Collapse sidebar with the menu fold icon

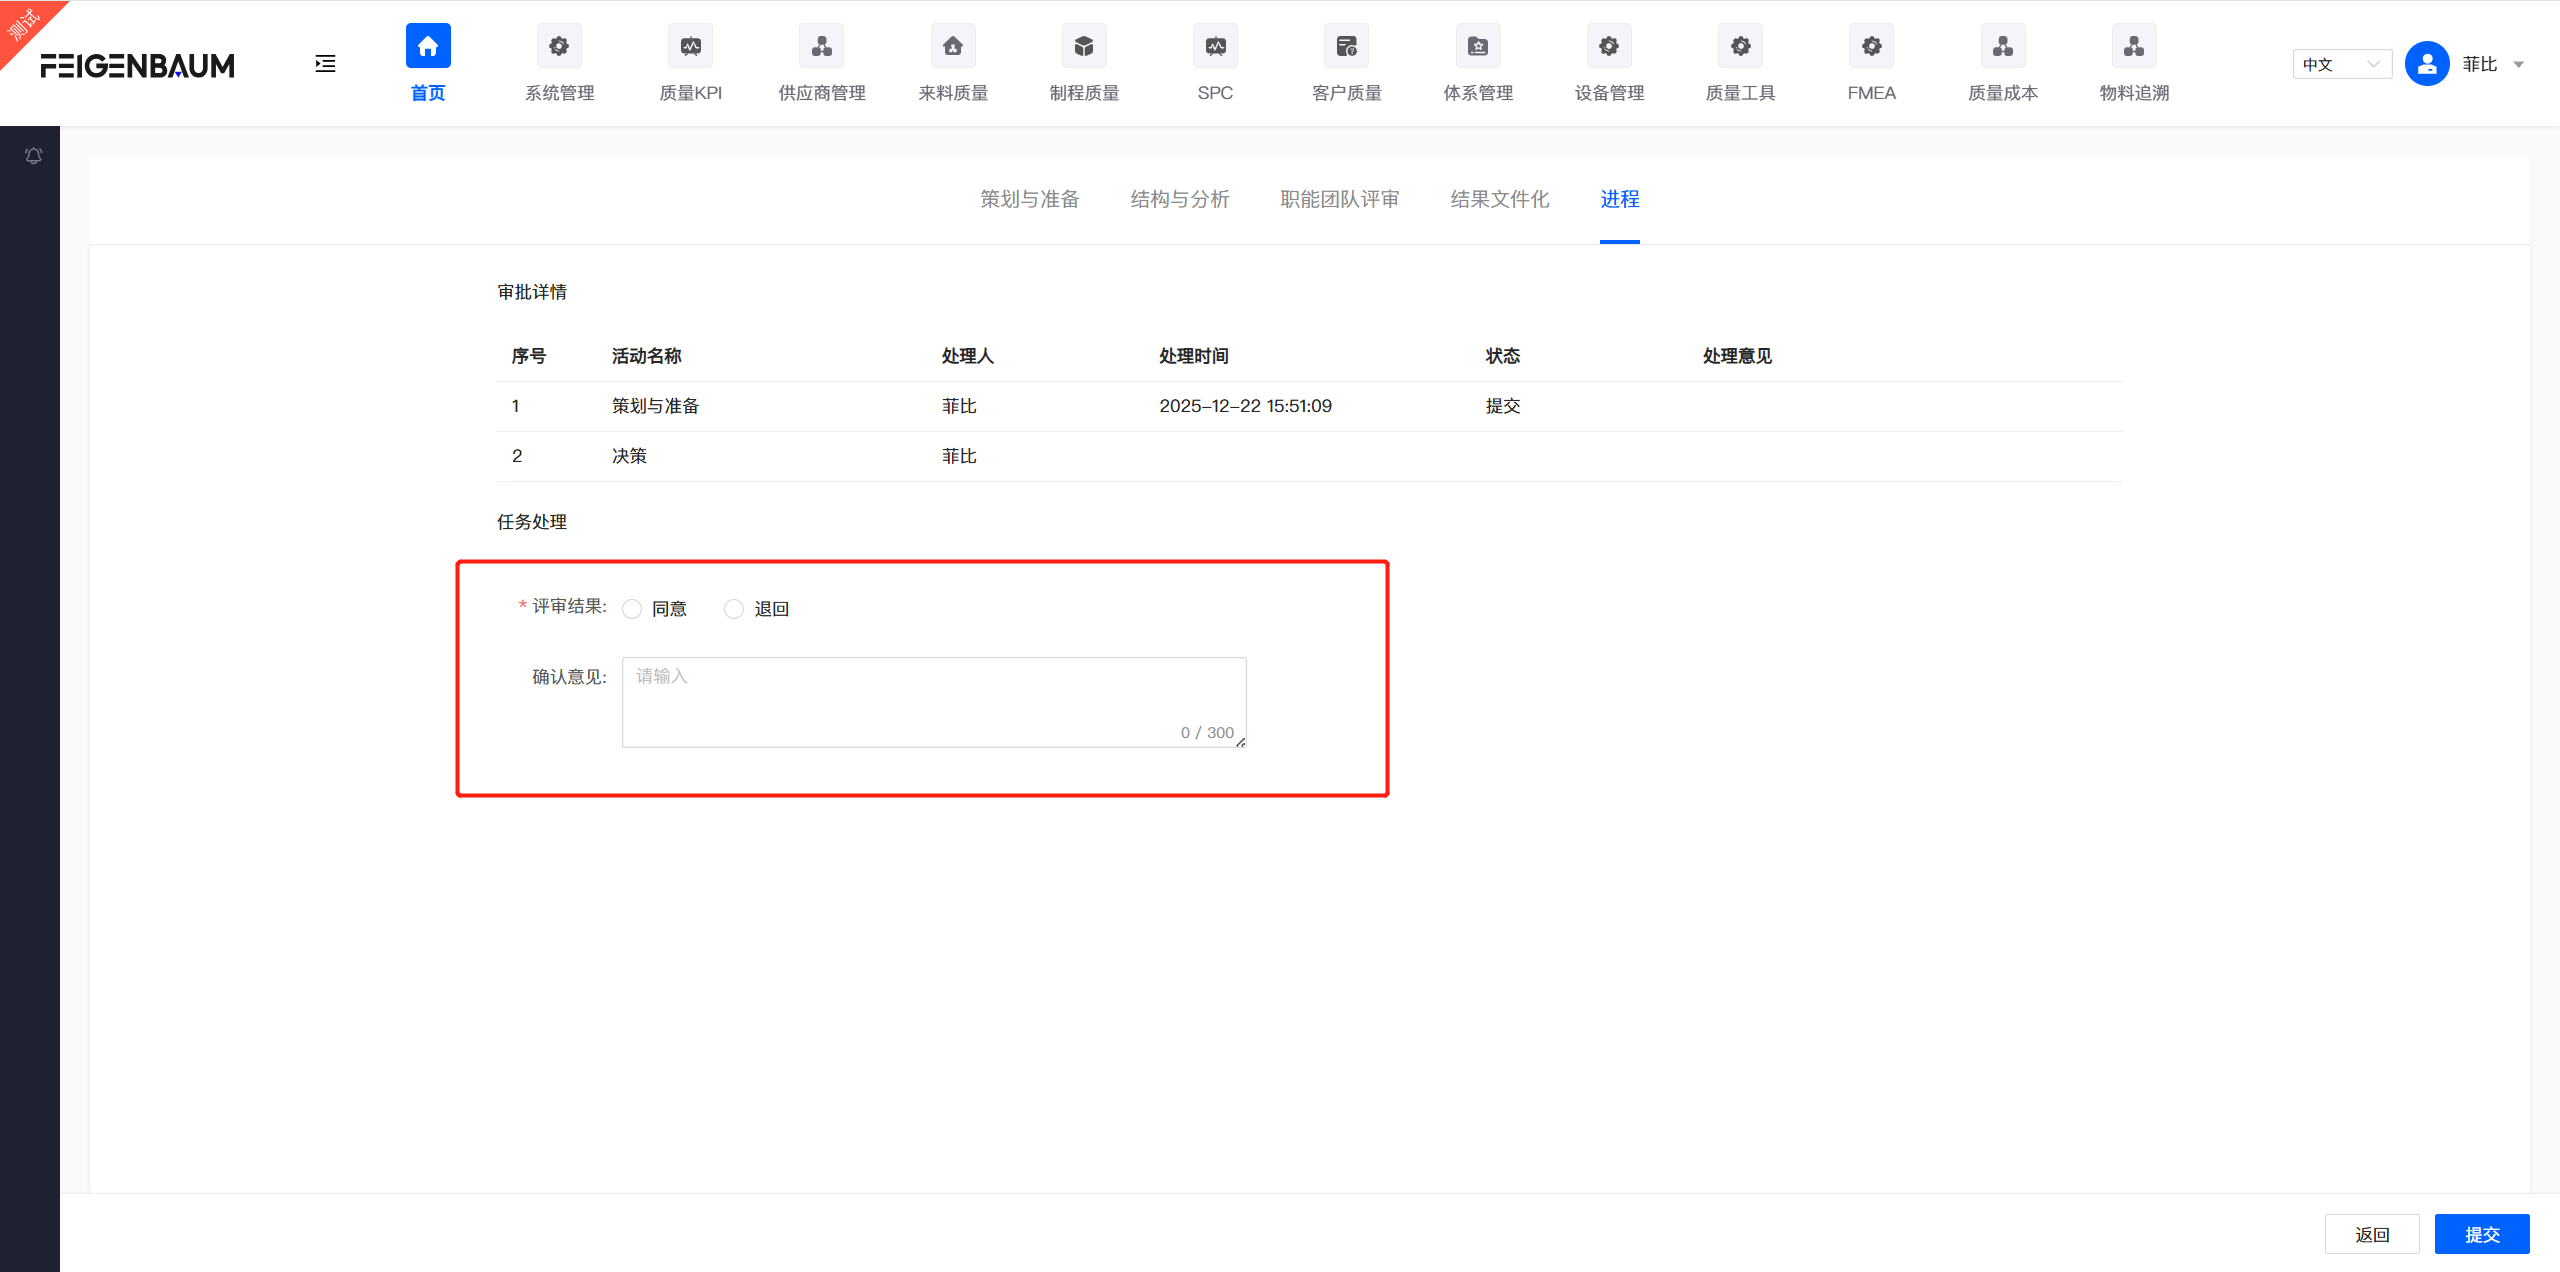tap(325, 64)
